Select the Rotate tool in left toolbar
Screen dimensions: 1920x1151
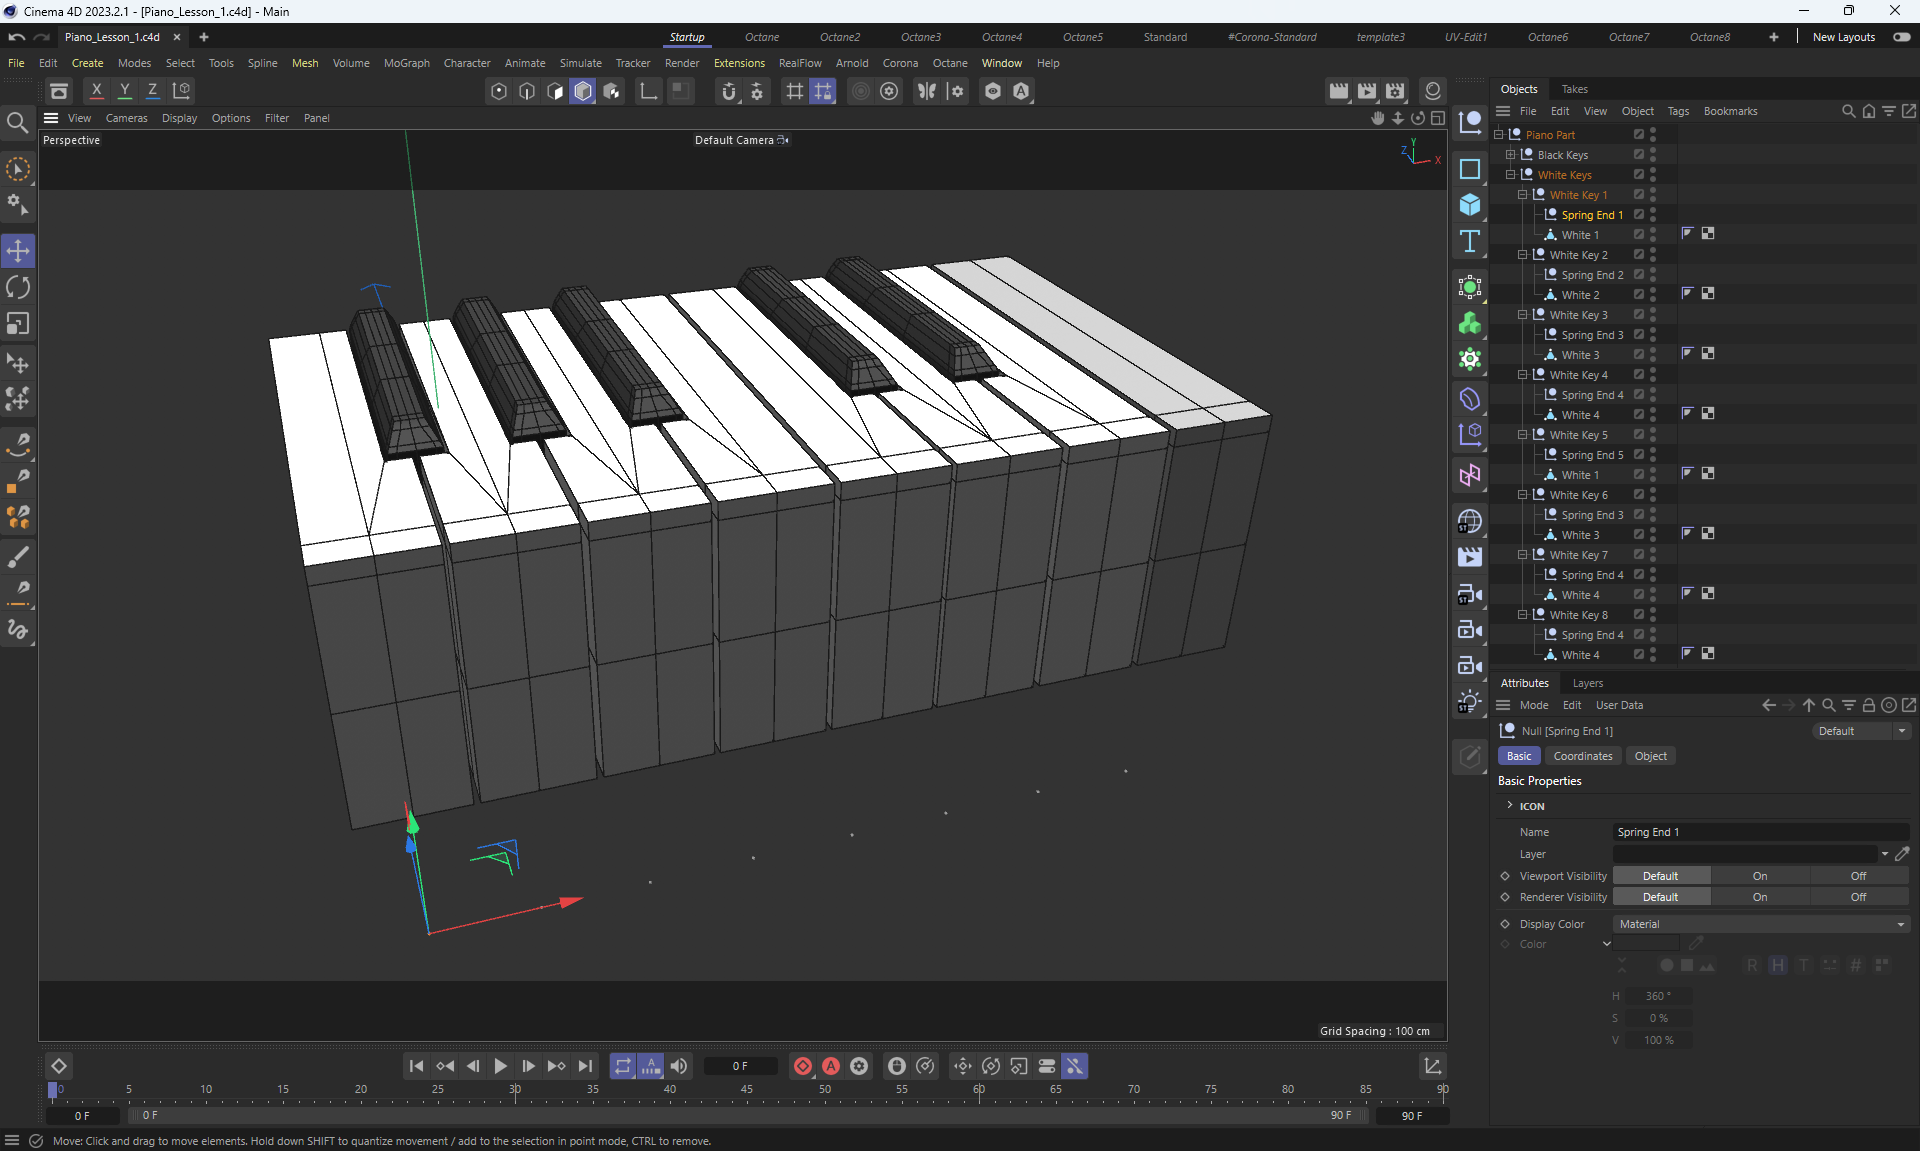(x=18, y=288)
